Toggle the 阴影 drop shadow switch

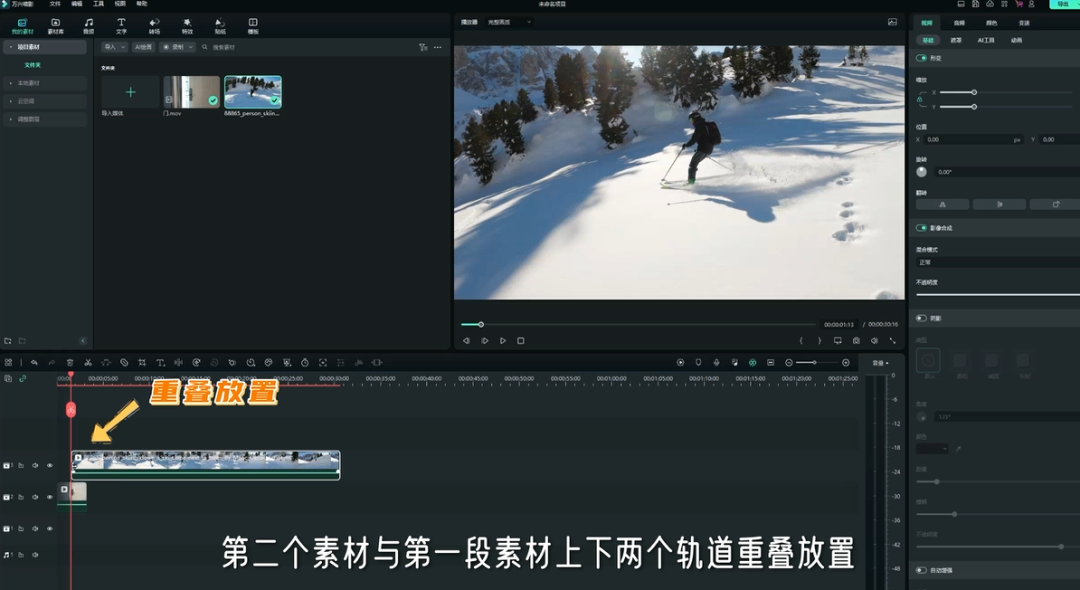[921, 318]
